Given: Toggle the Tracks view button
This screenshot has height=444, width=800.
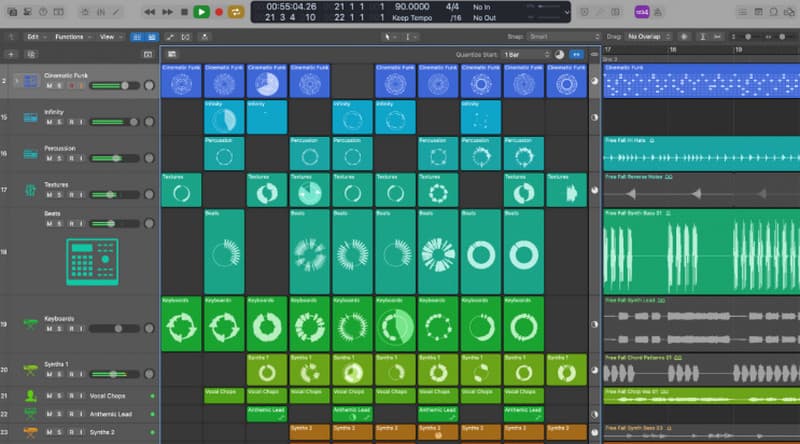Looking at the screenshot, I should pos(152,37).
